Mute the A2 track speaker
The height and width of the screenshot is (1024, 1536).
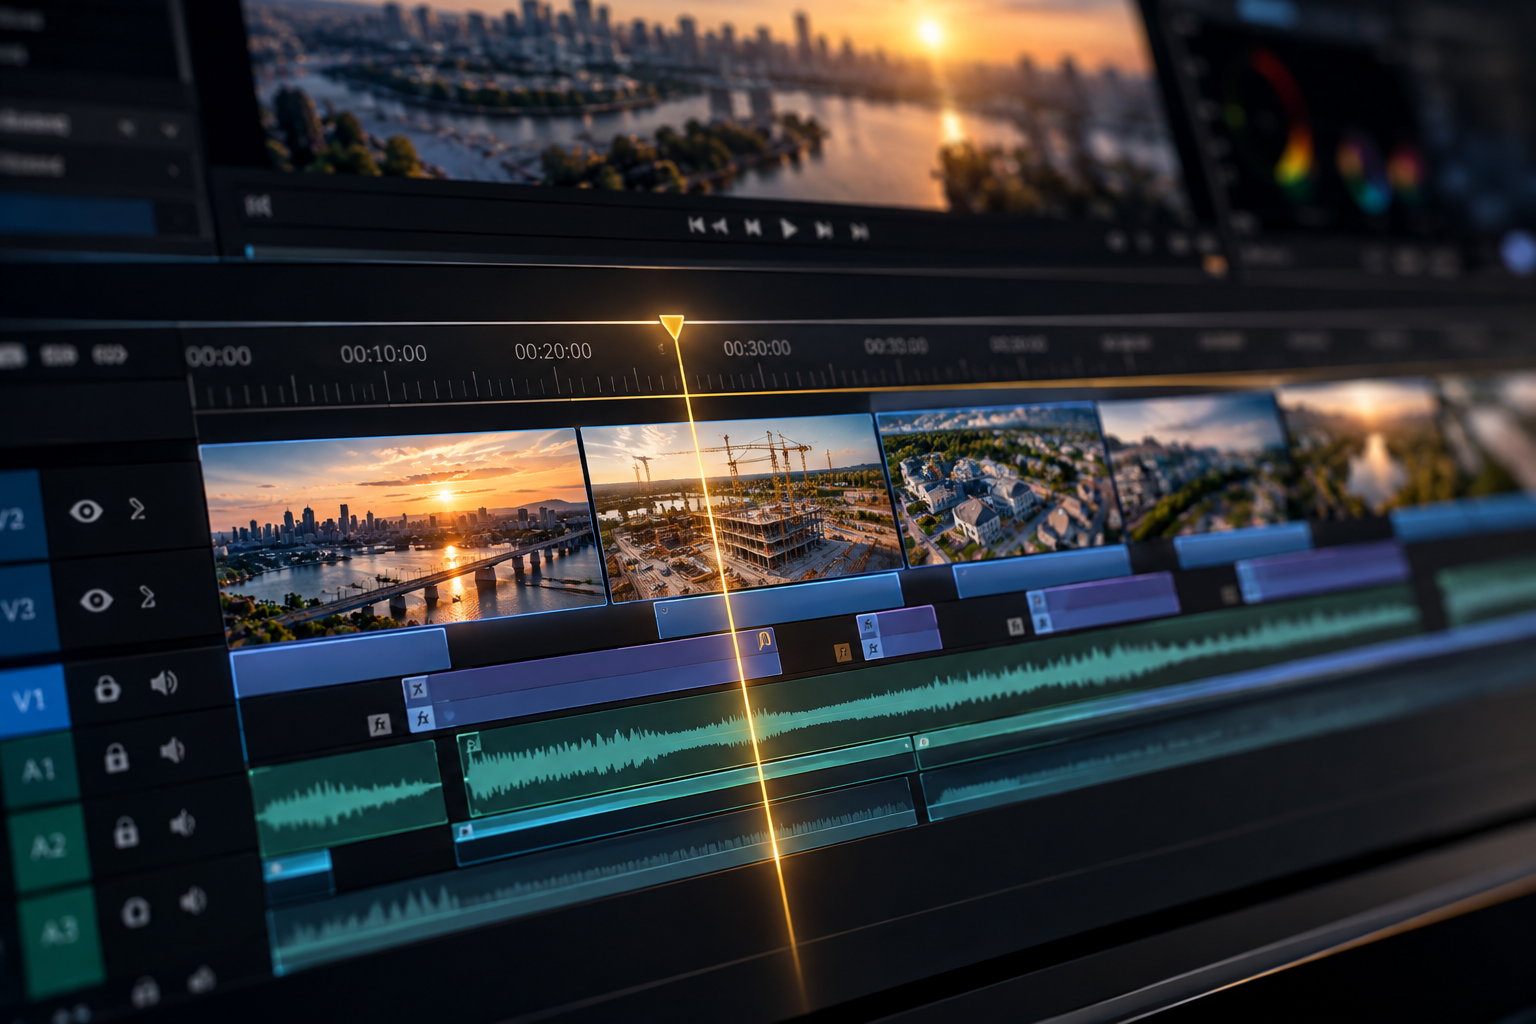[182, 823]
